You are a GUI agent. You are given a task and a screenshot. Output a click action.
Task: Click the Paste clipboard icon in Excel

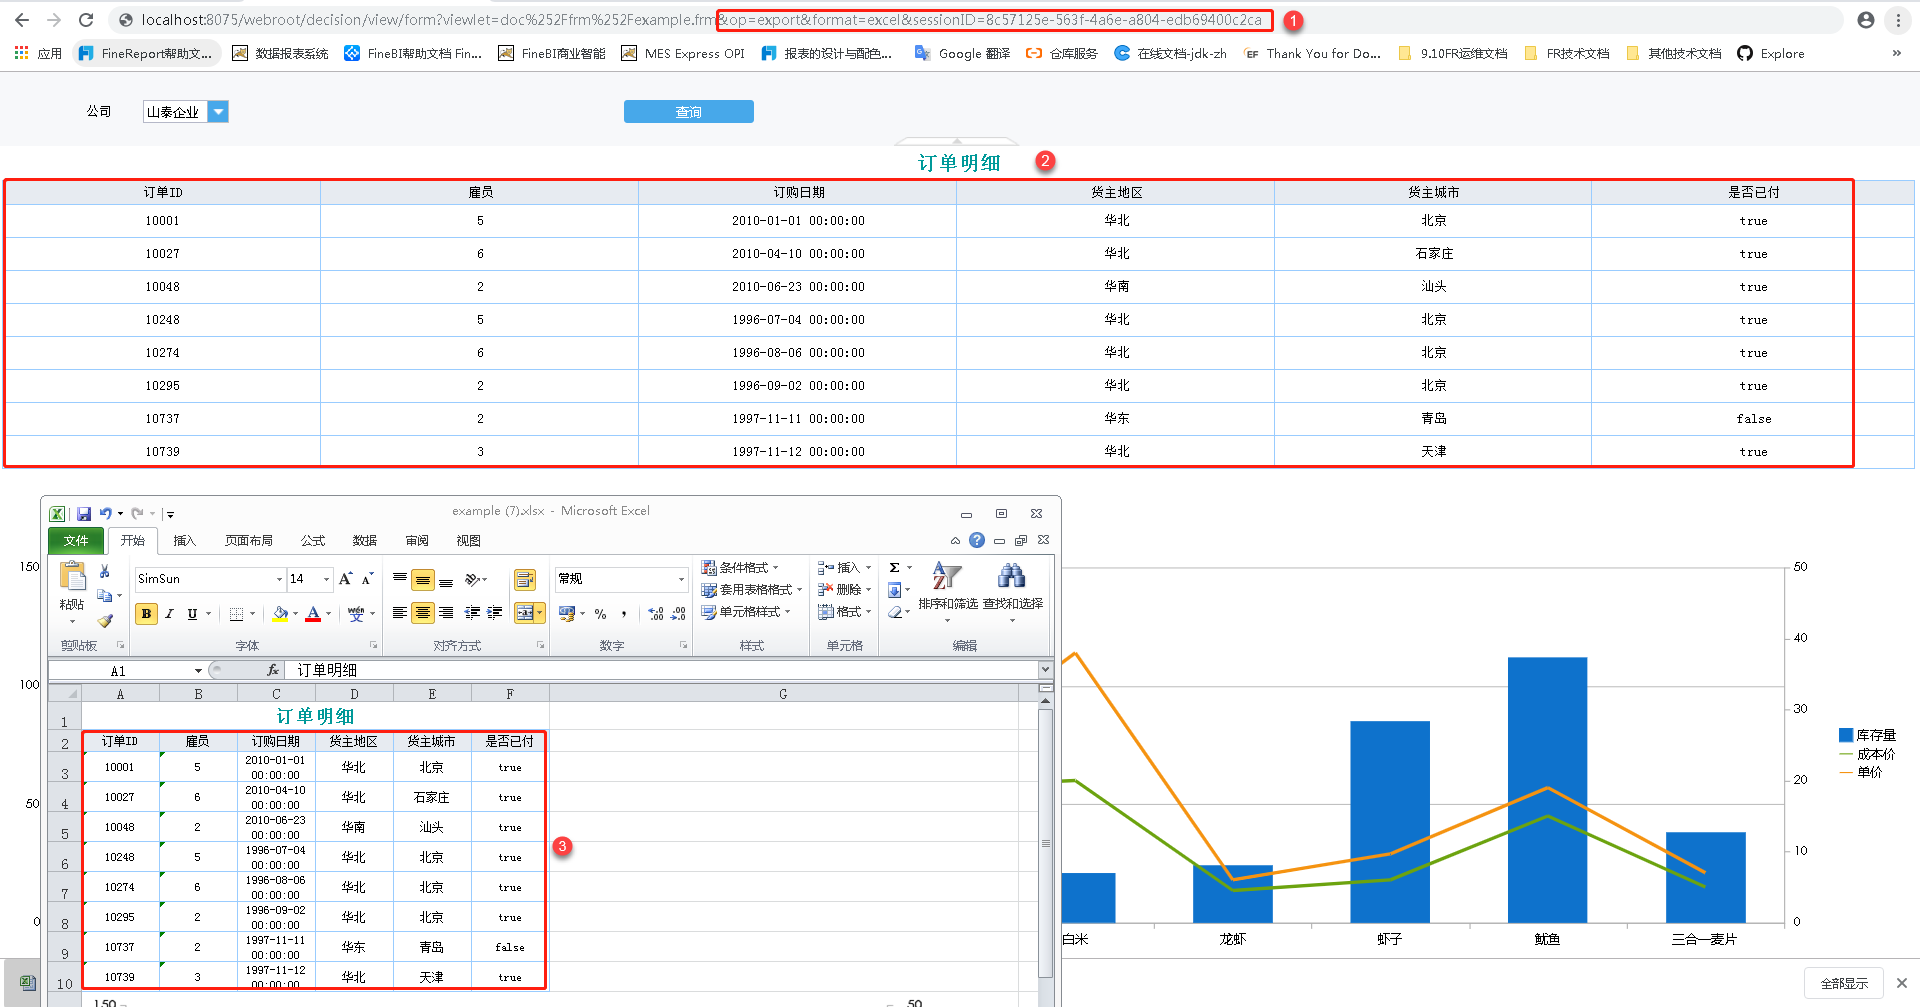point(72,576)
